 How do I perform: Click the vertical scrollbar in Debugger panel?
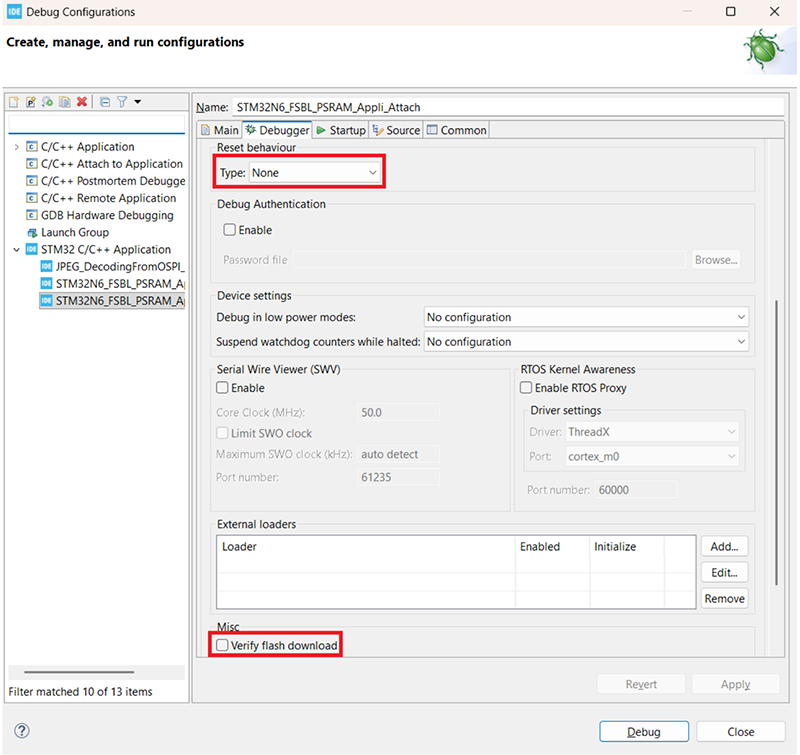click(776, 440)
